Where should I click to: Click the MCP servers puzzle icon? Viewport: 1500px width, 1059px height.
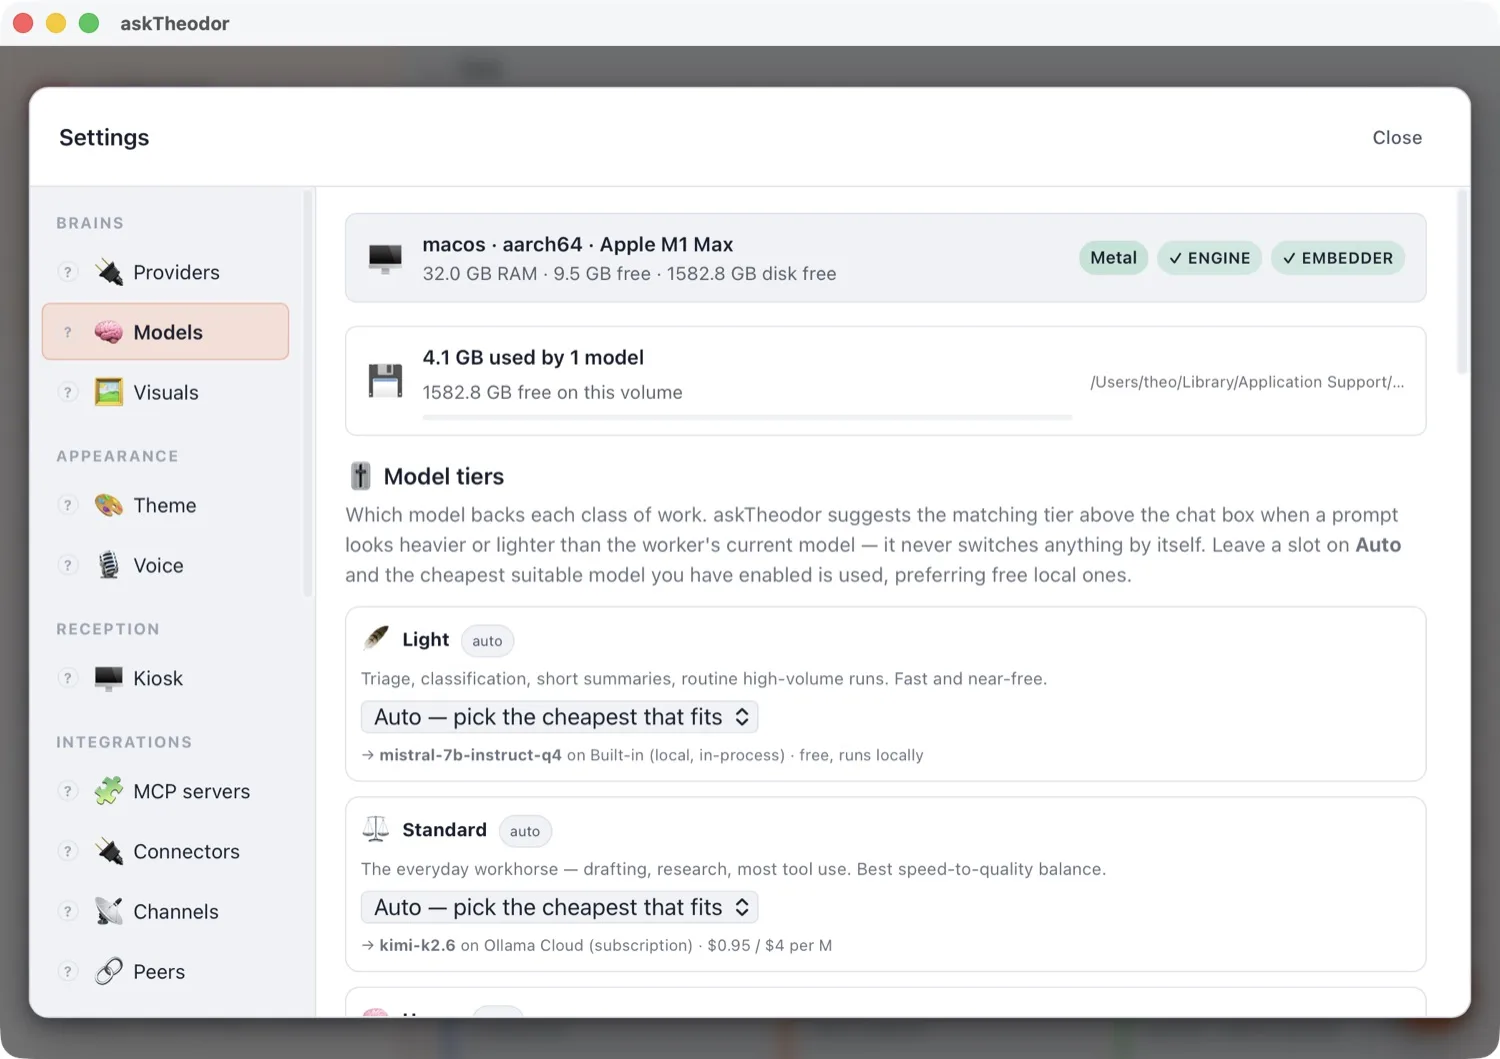point(109,791)
